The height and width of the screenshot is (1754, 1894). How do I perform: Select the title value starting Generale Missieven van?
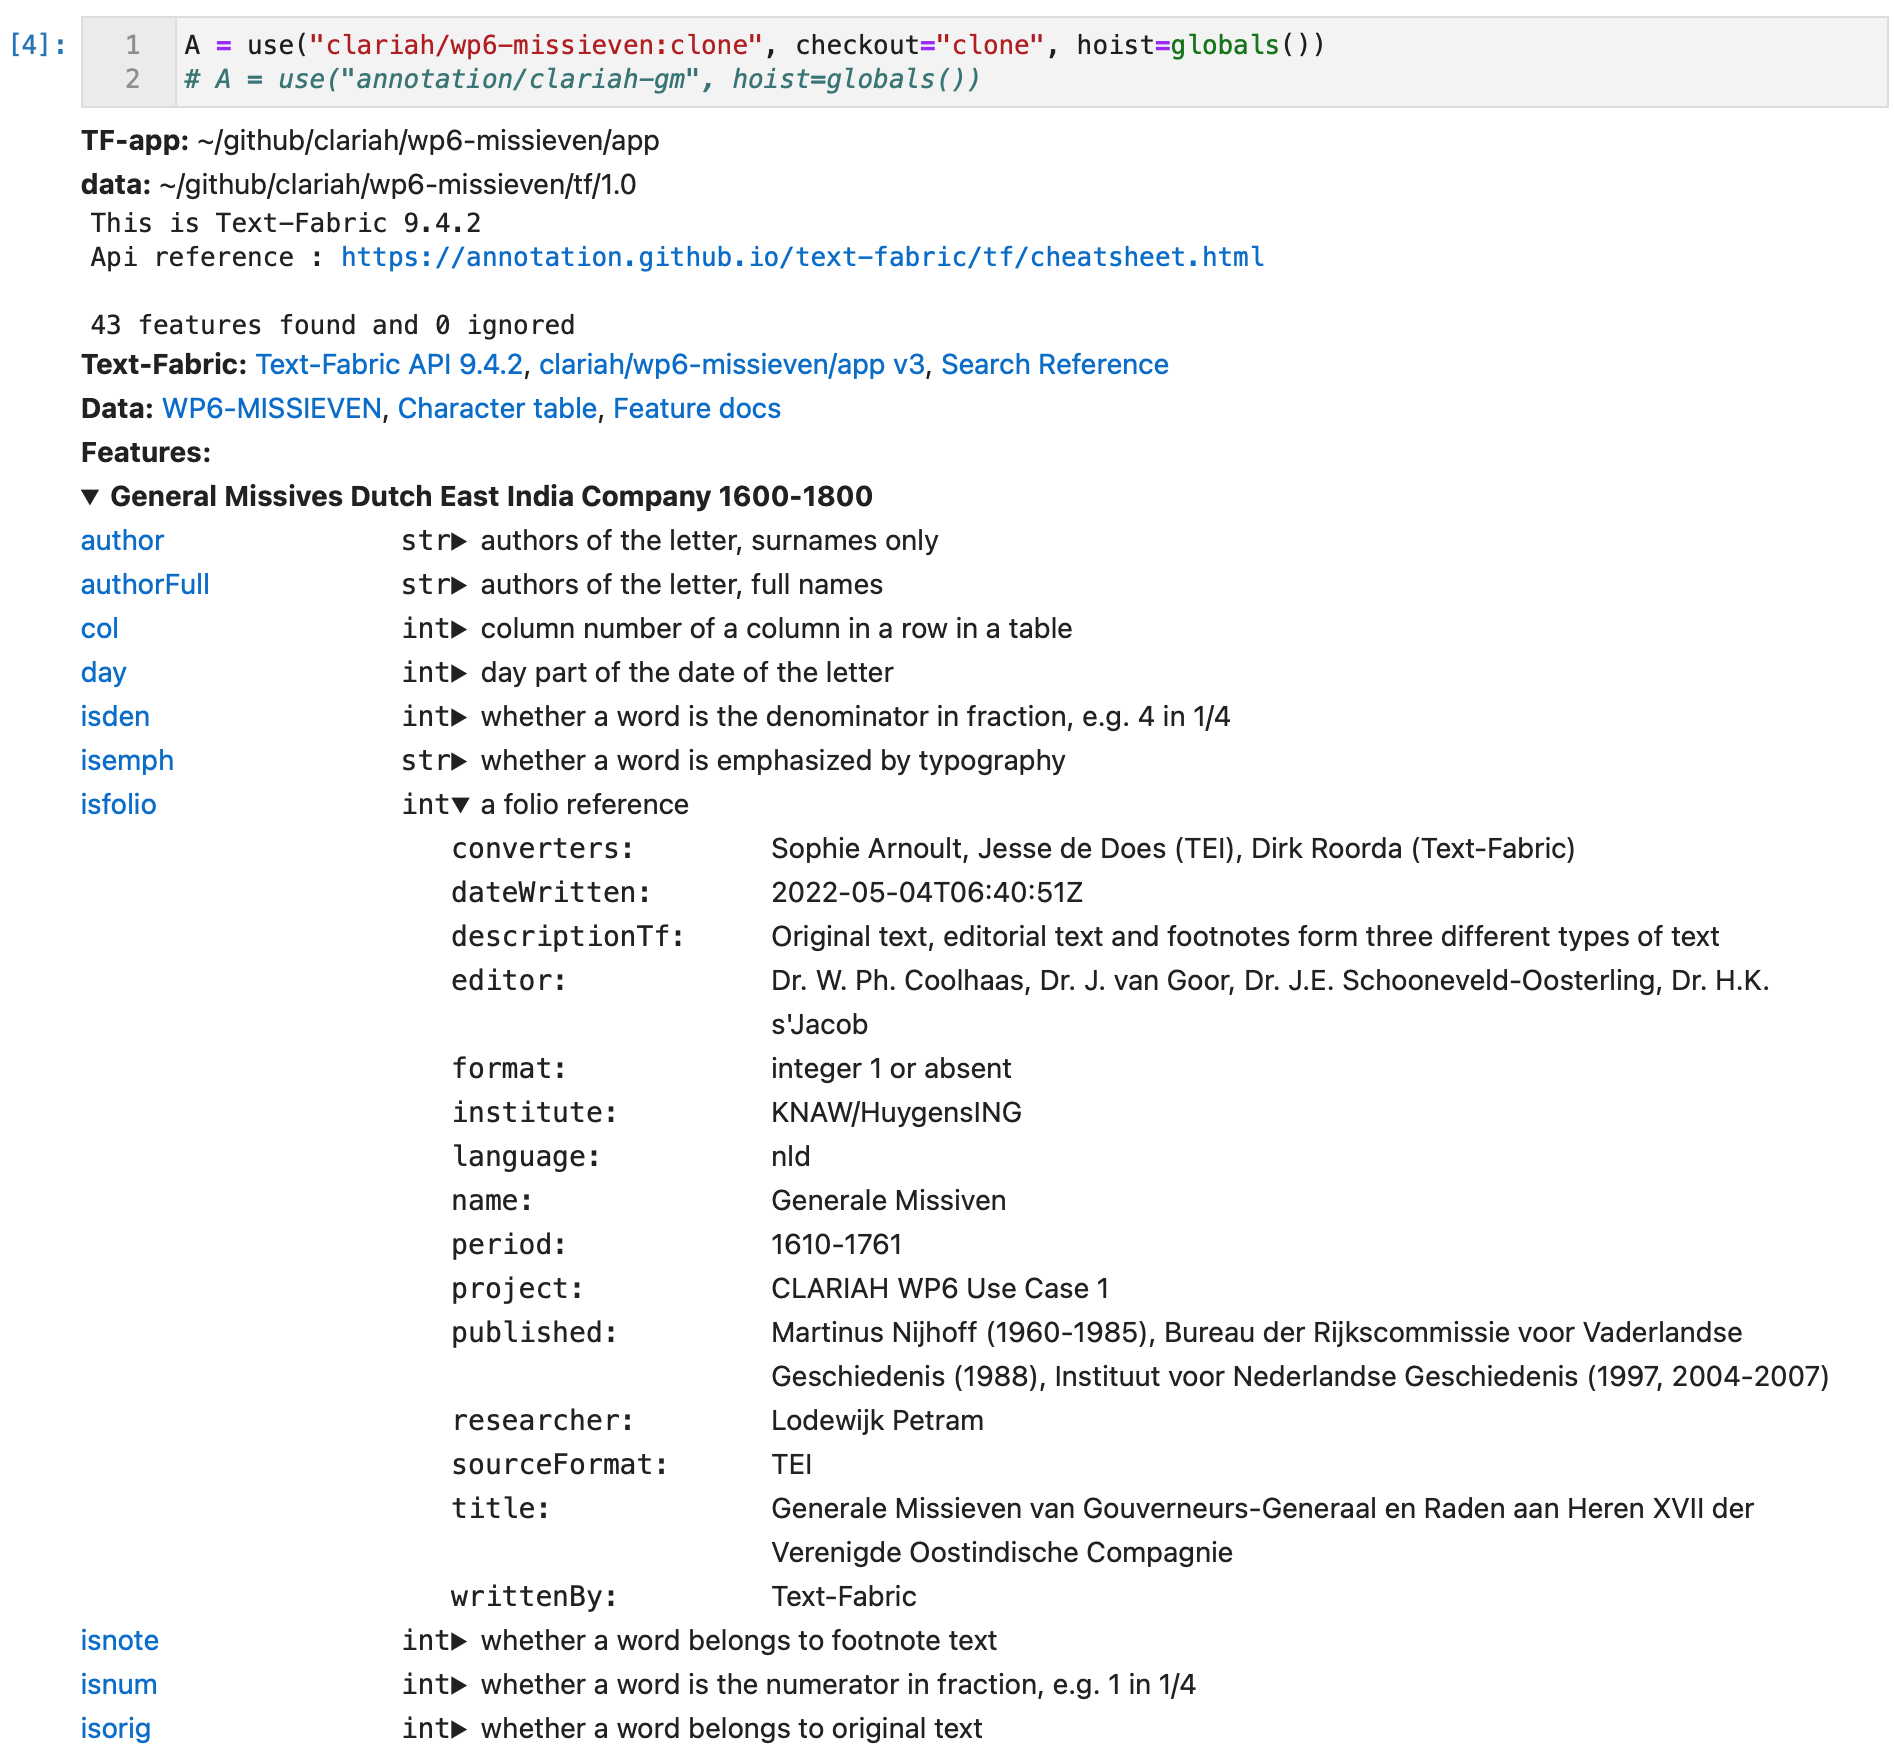[x=1262, y=1531]
